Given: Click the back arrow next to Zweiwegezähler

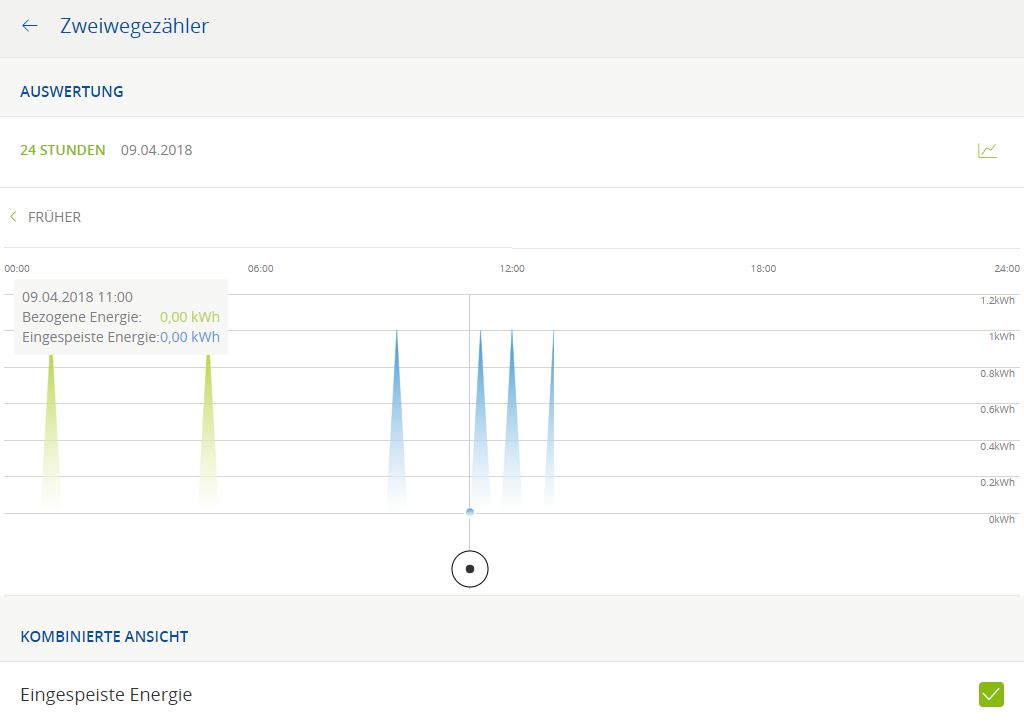Looking at the screenshot, I should click(x=30, y=26).
